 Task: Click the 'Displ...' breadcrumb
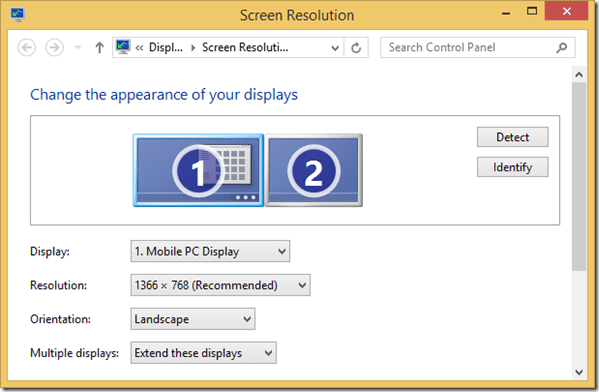tap(166, 47)
